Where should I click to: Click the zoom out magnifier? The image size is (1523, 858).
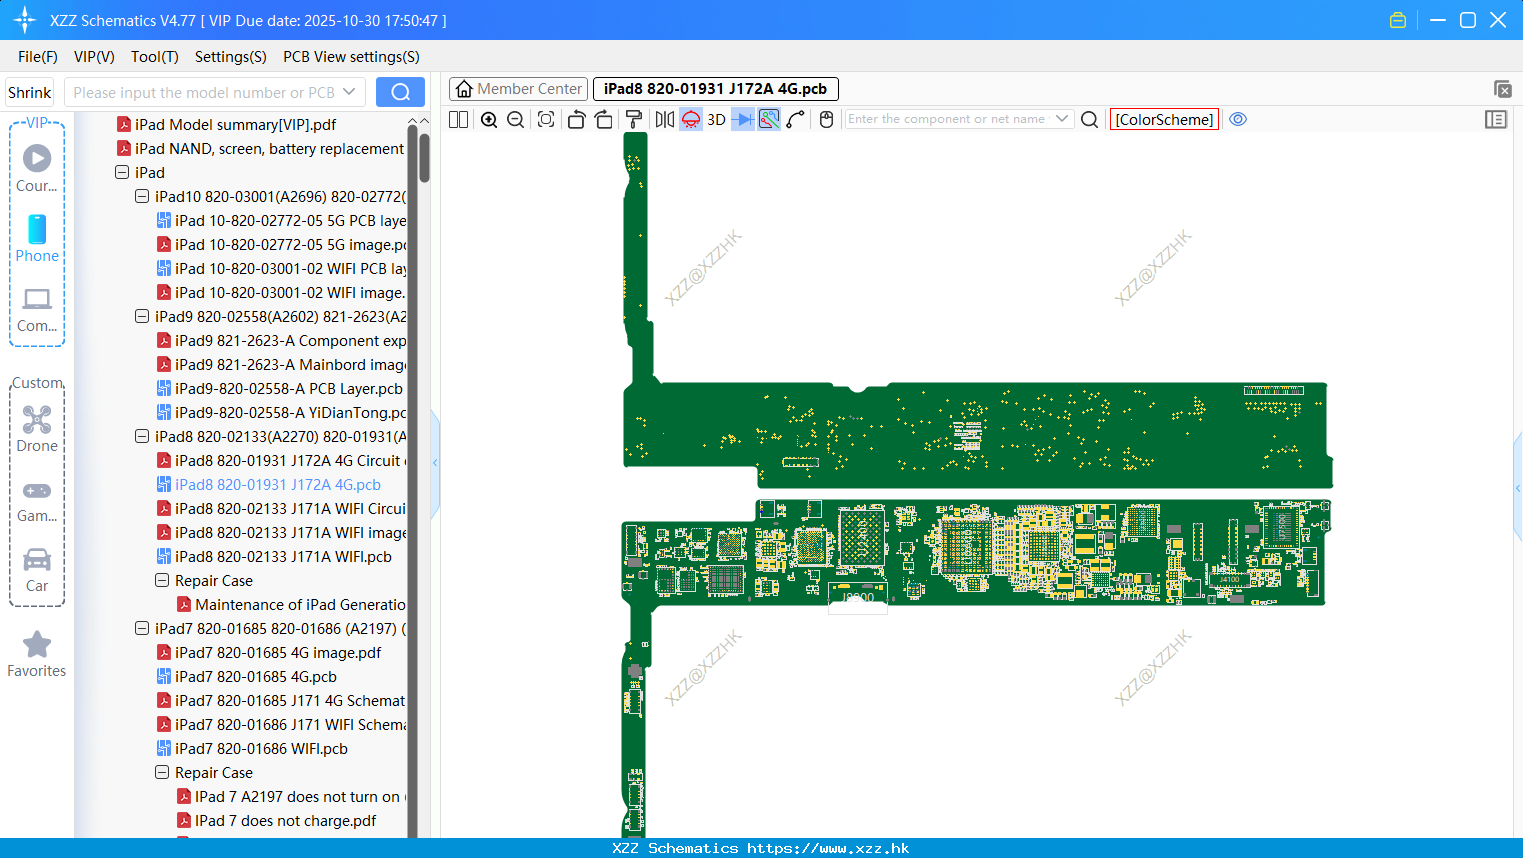(x=516, y=119)
